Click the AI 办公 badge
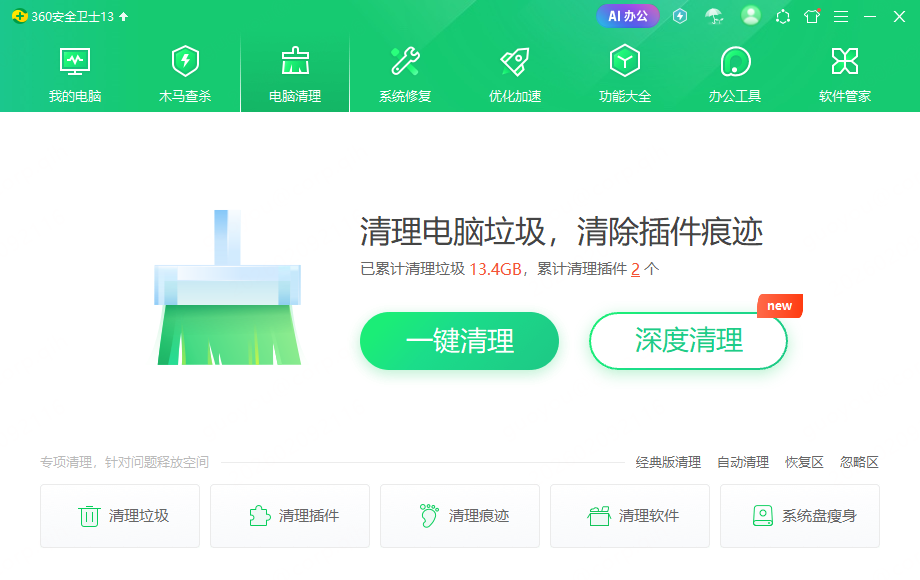Image resolution: width=920 pixels, height=580 pixels. [x=628, y=16]
